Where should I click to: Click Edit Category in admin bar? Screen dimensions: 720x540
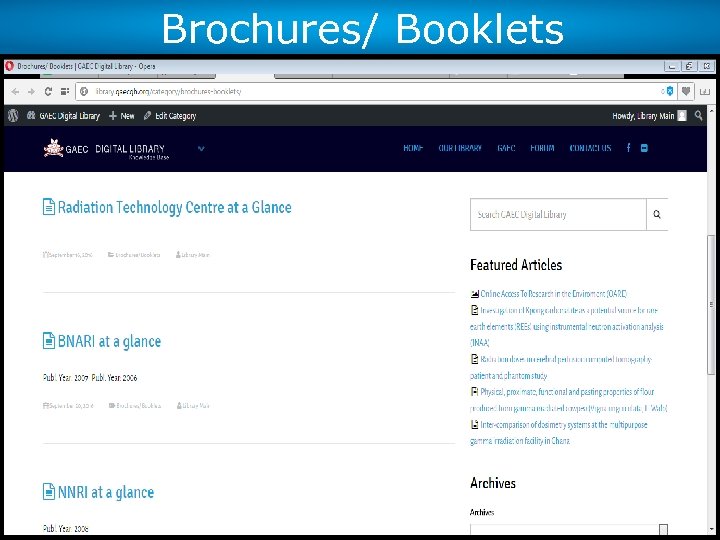click(170, 116)
